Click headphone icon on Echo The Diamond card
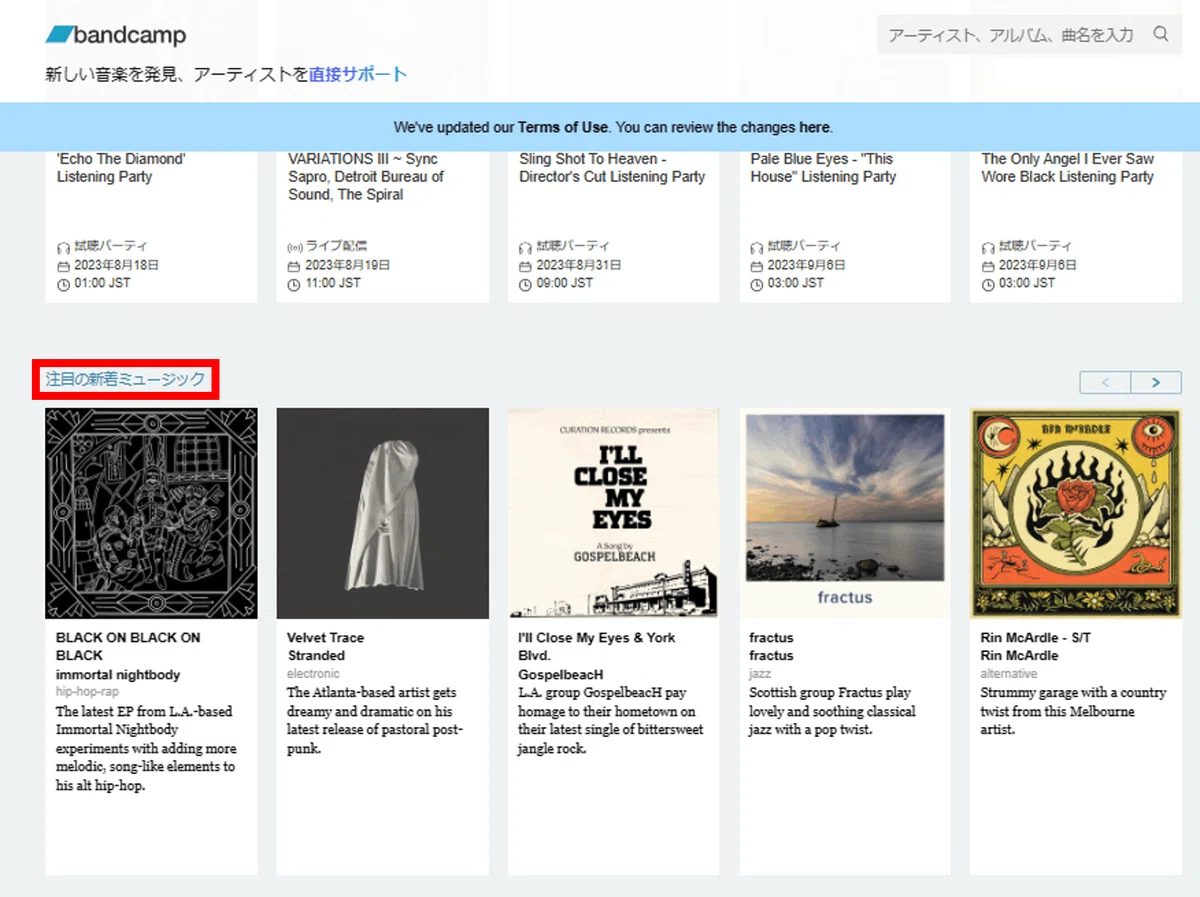Image resolution: width=1200 pixels, height=897 pixels. coord(63,247)
